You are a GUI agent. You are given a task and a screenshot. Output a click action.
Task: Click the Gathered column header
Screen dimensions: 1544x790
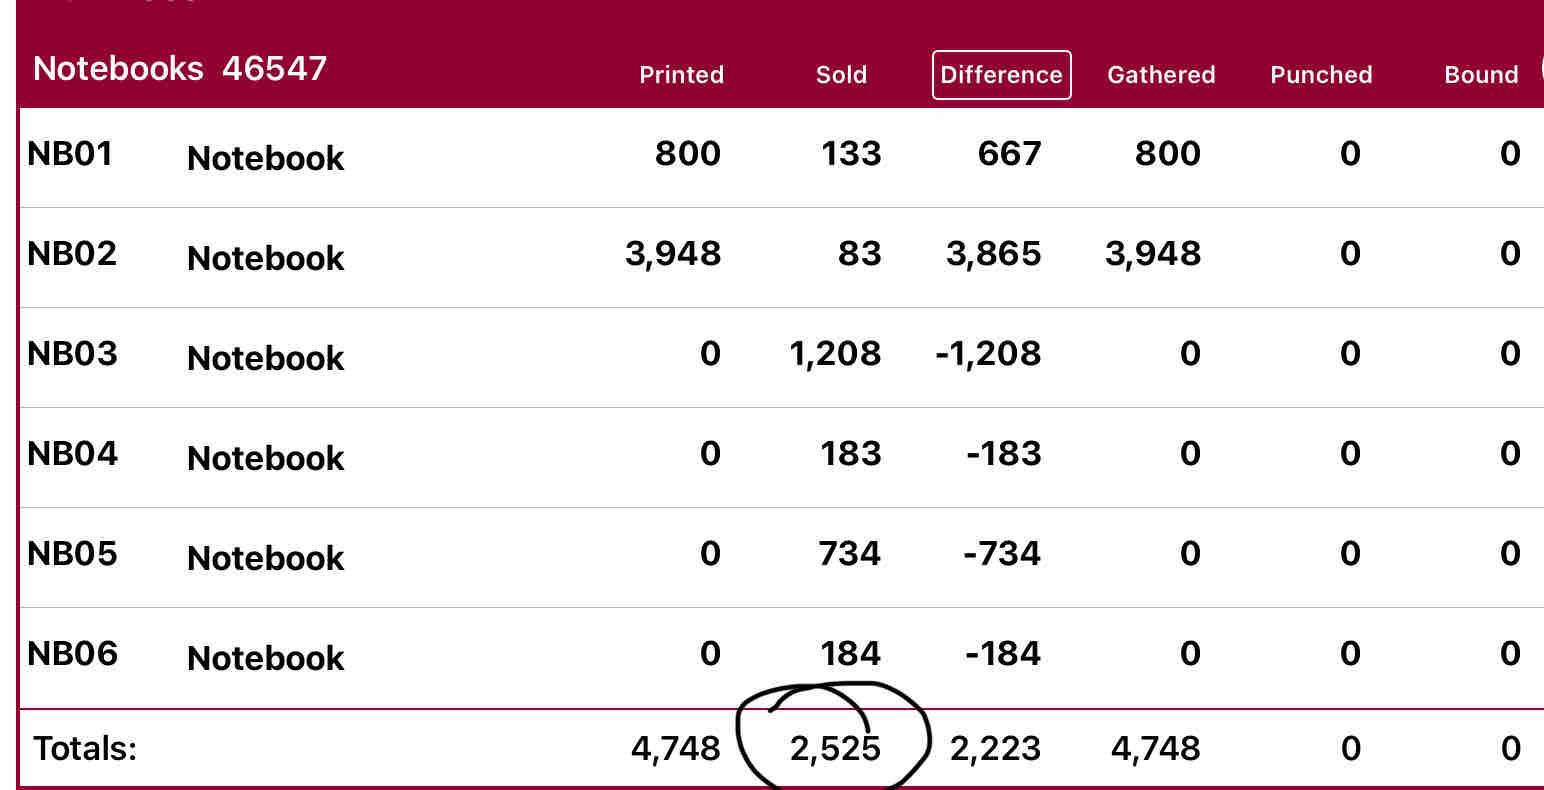point(1161,75)
